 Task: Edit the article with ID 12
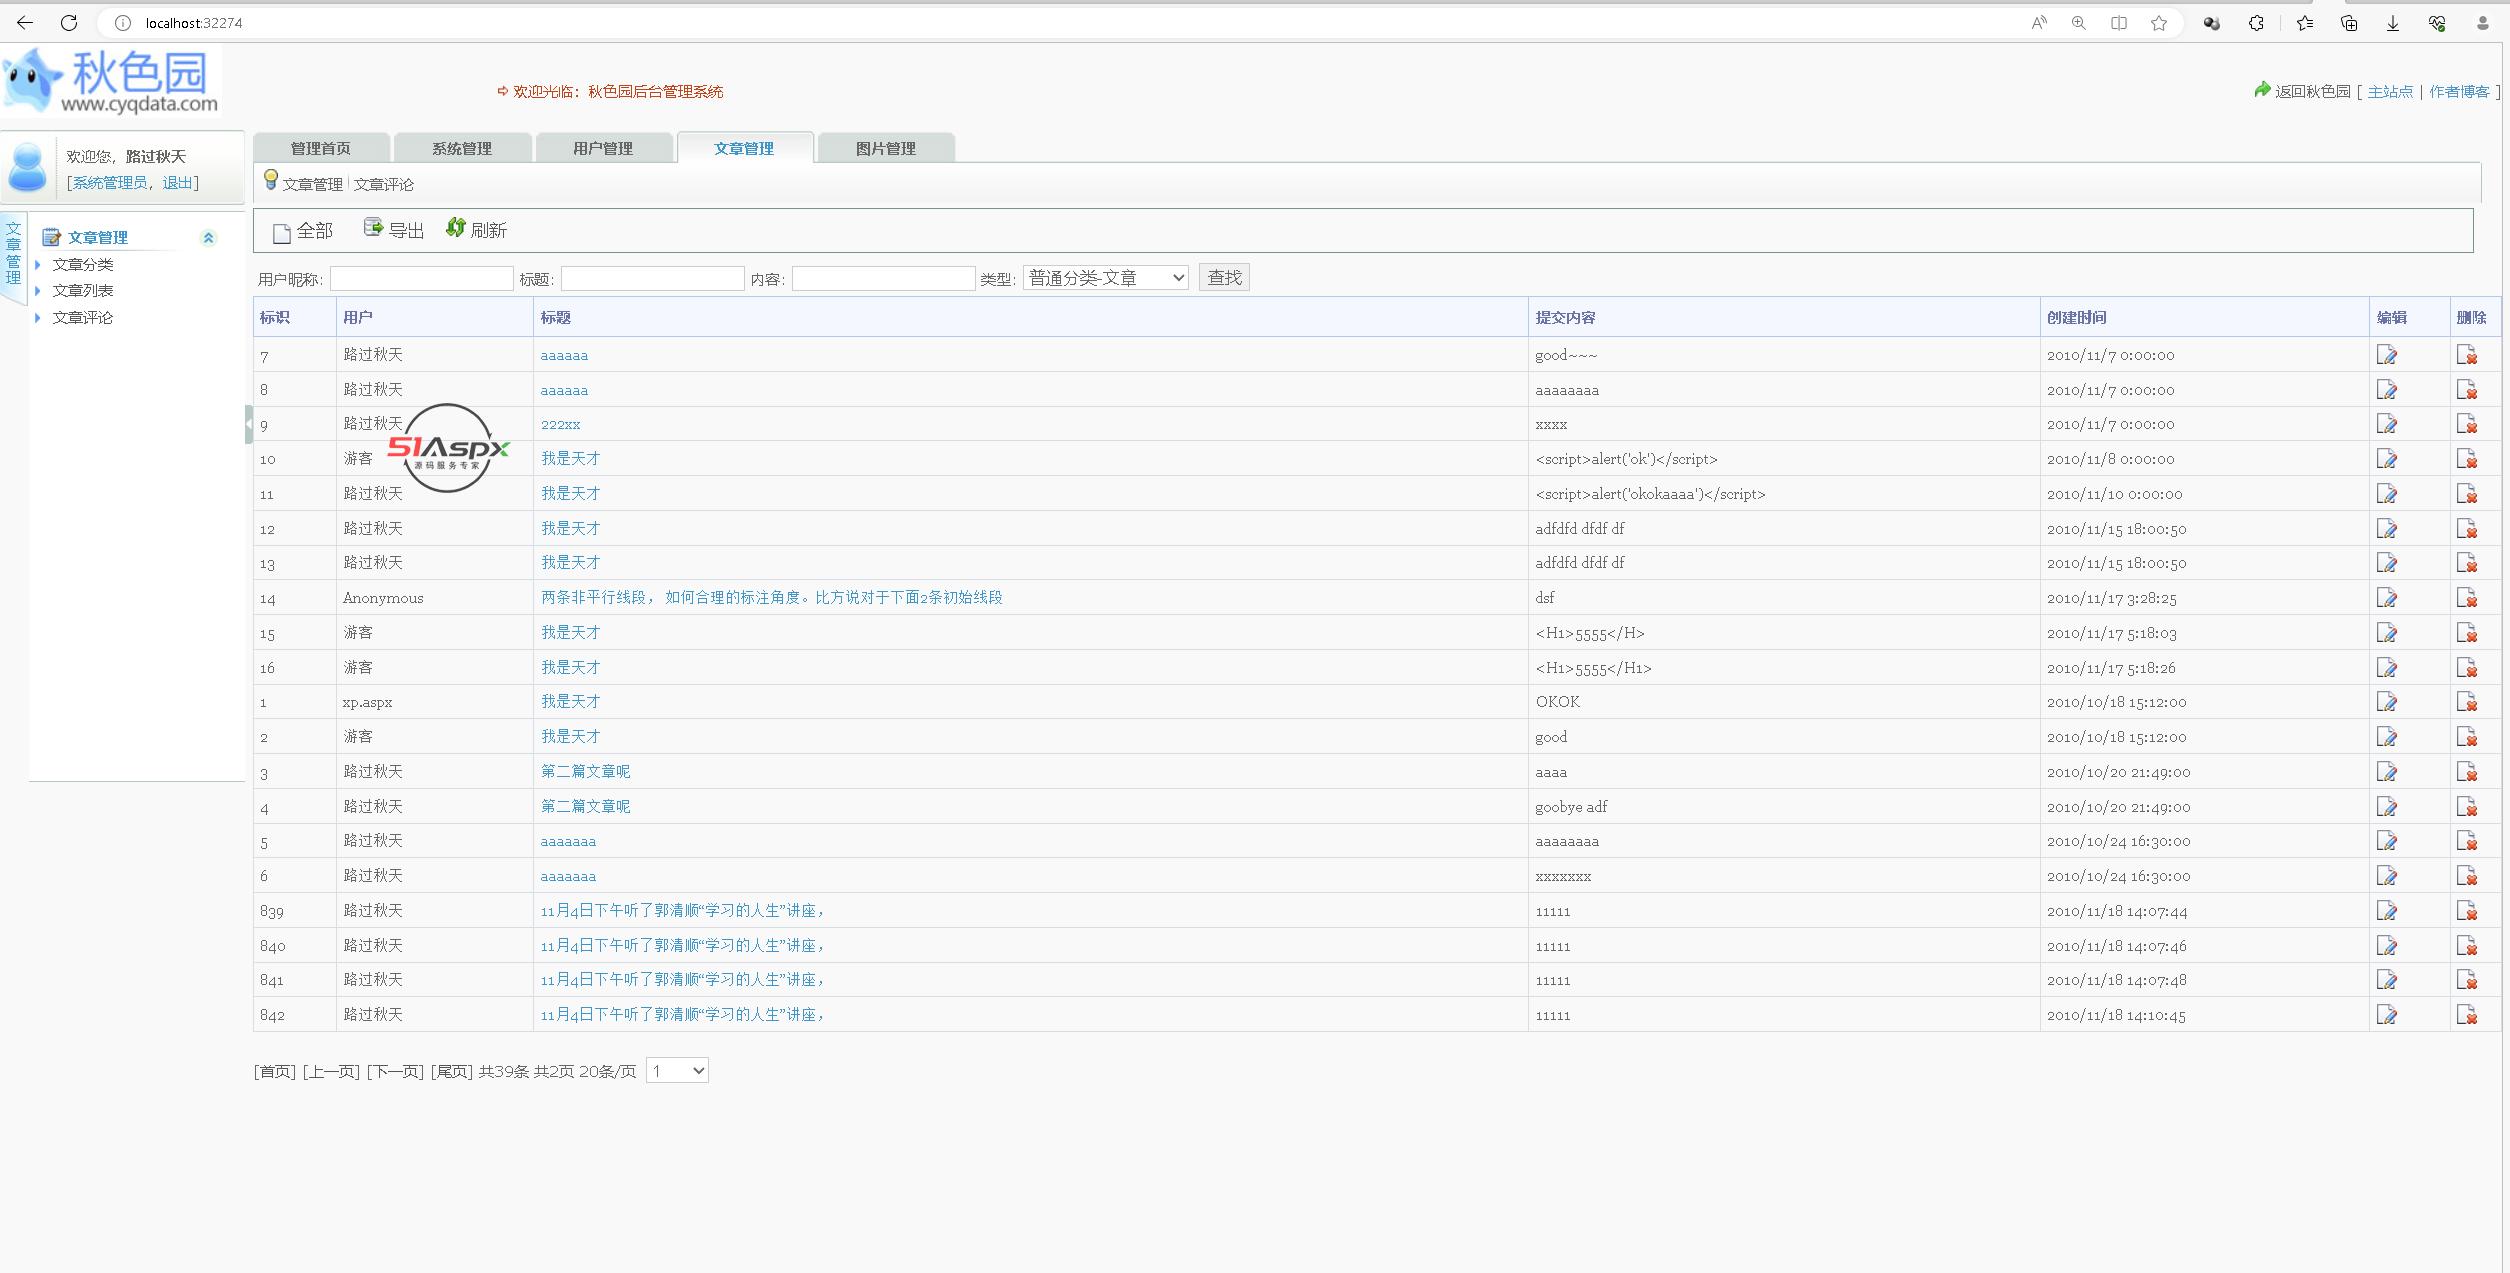click(2387, 528)
